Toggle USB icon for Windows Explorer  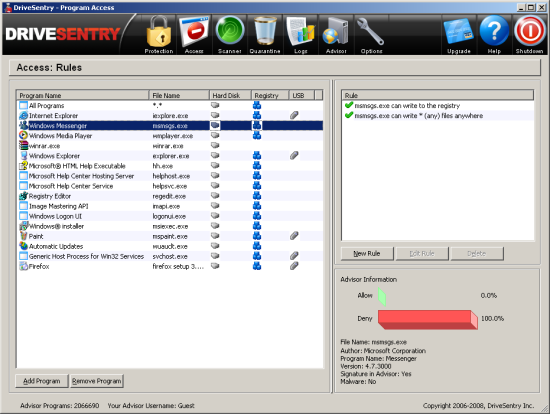tap(294, 155)
